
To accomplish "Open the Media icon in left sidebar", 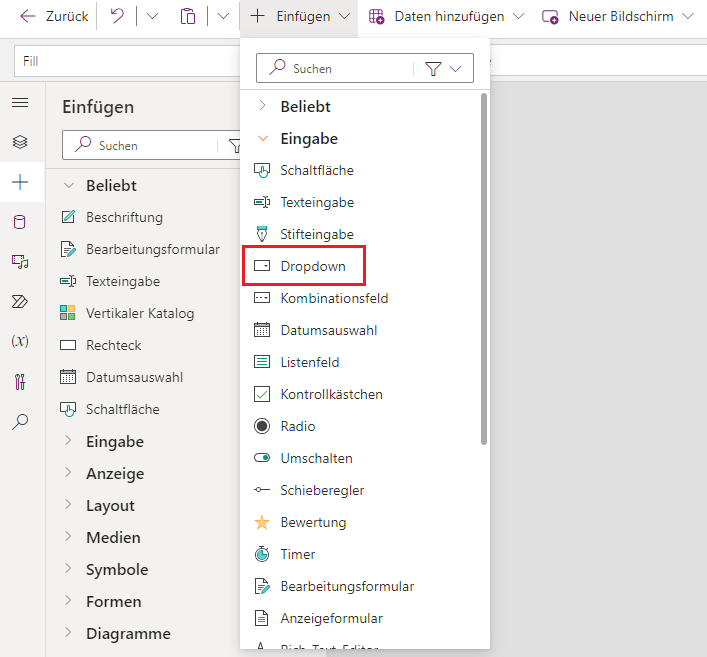I will click(x=20, y=261).
